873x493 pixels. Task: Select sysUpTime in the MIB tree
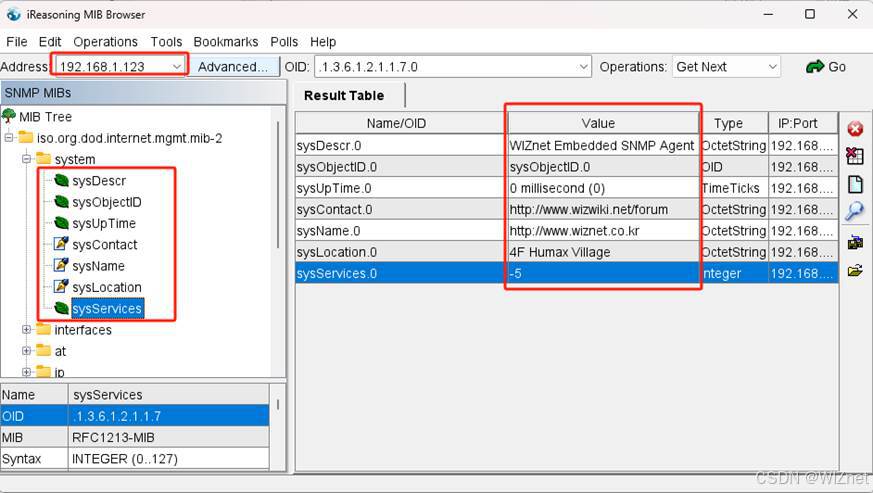[x=104, y=223]
